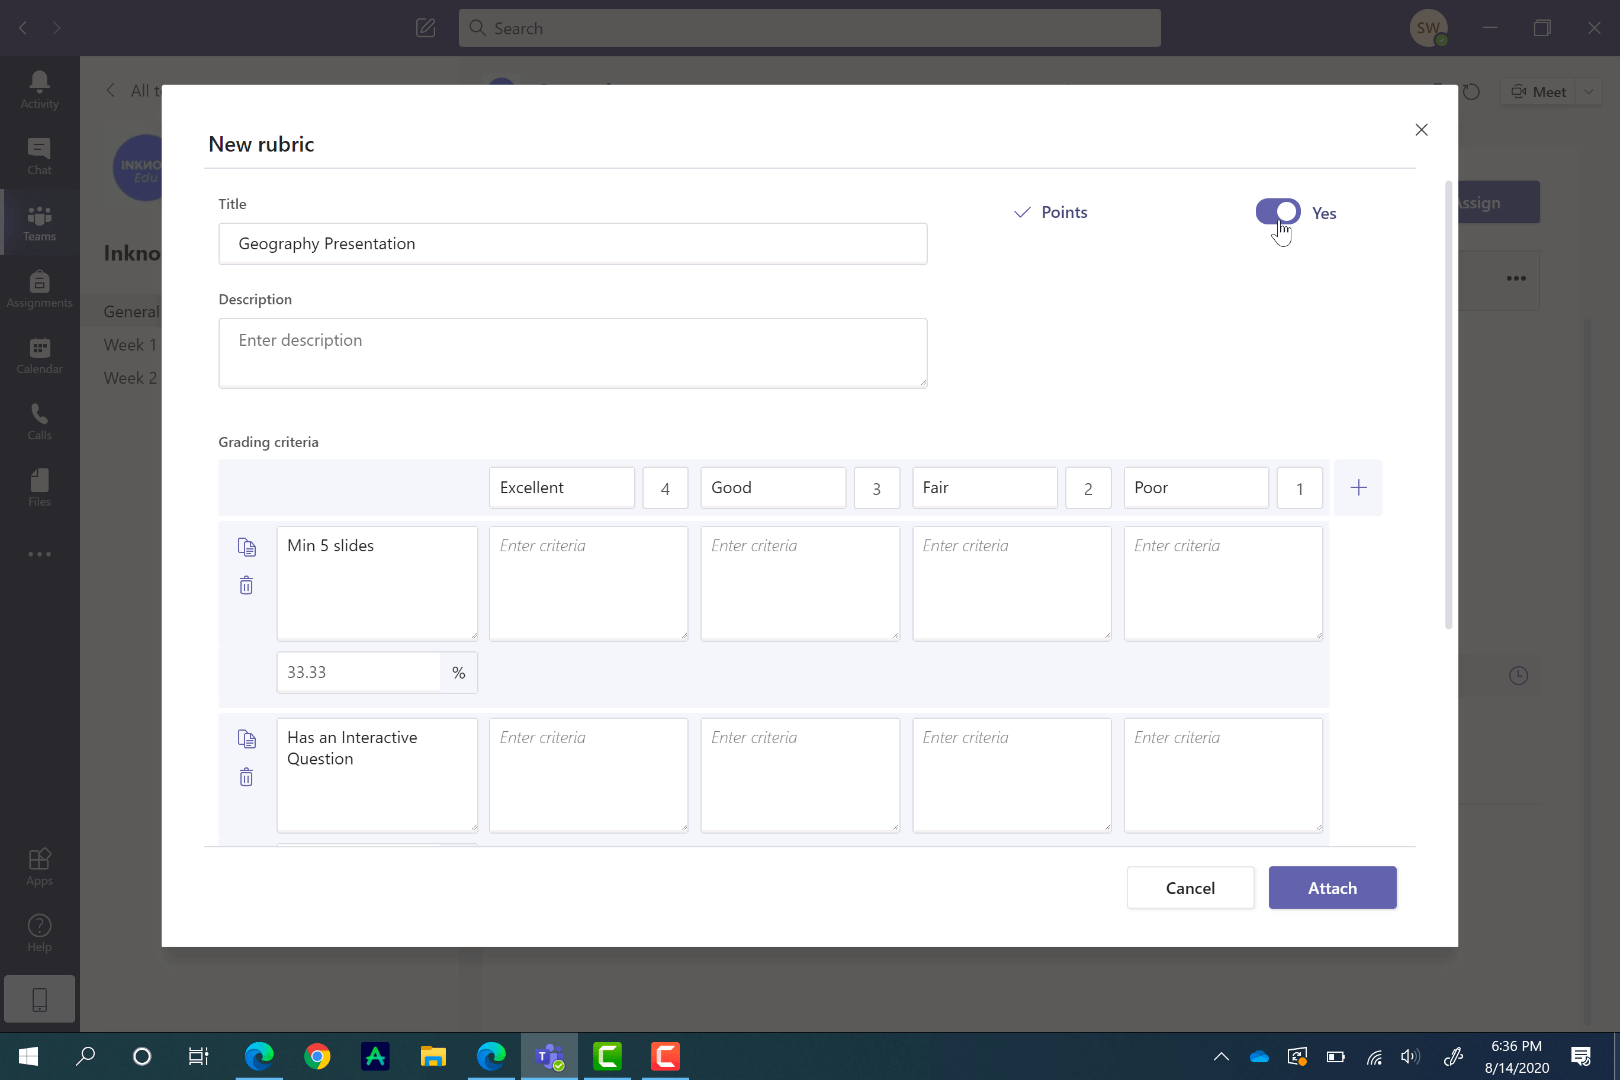Launch Camtasia from the taskbar
Screen dimensions: 1620x1080
coord(607,1056)
